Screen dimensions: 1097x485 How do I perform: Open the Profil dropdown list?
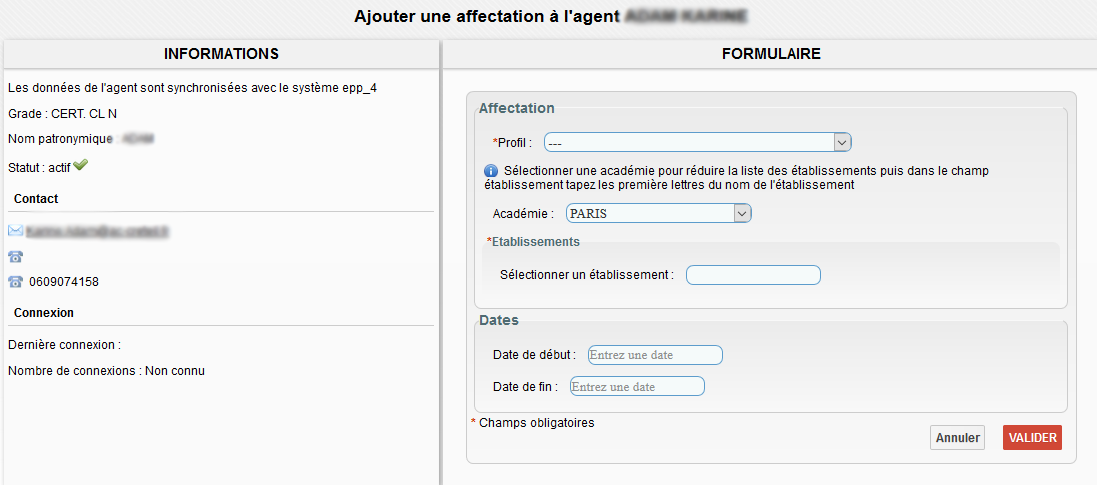tap(697, 142)
